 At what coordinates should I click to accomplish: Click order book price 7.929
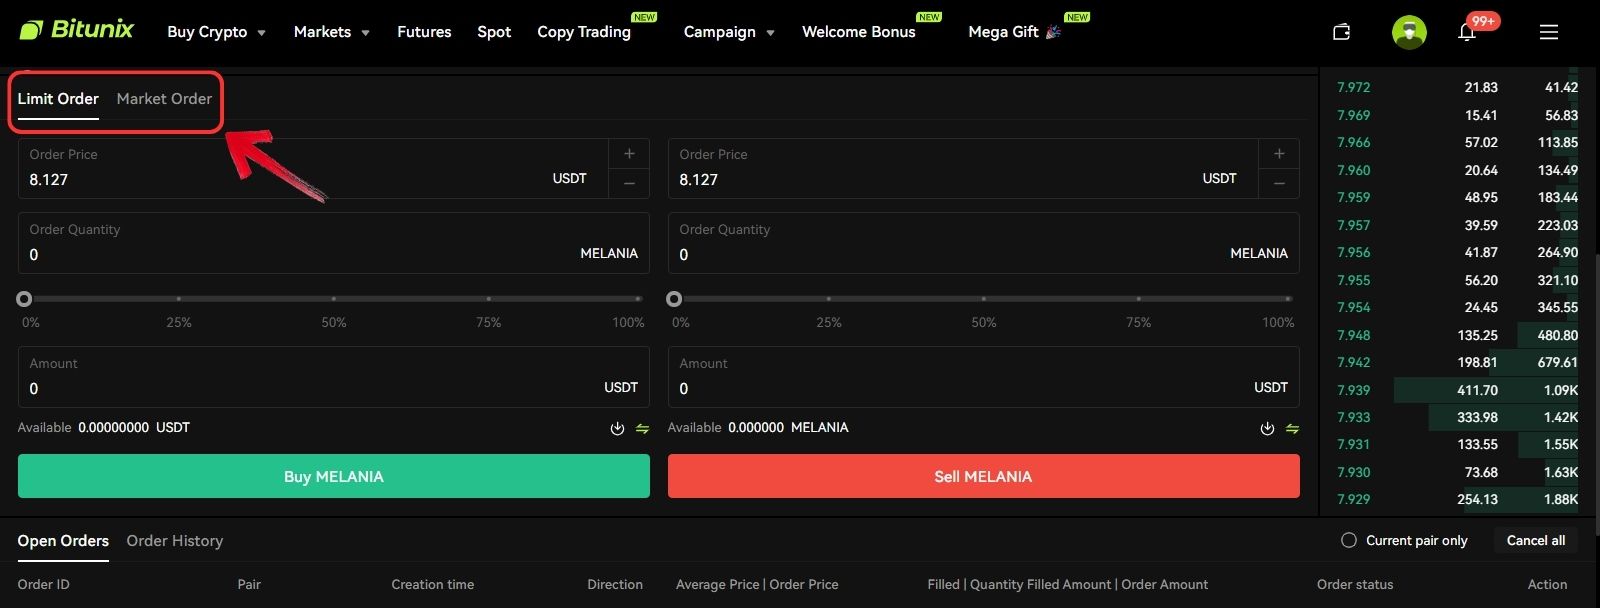pos(1353,499)
